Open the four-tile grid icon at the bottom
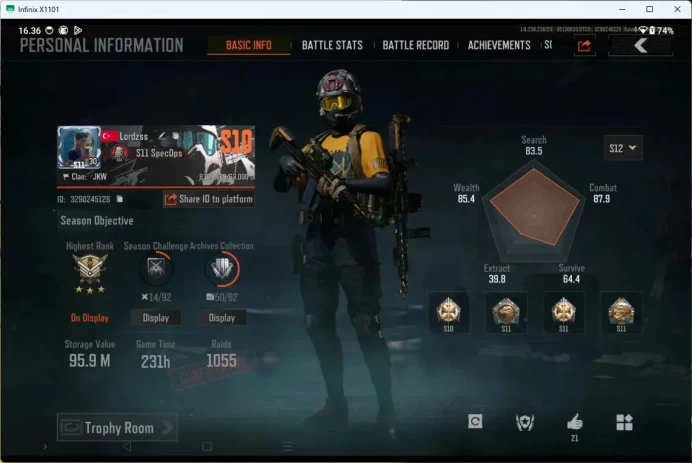The height and width of the screenshot is (463, 692). [624, 422]
